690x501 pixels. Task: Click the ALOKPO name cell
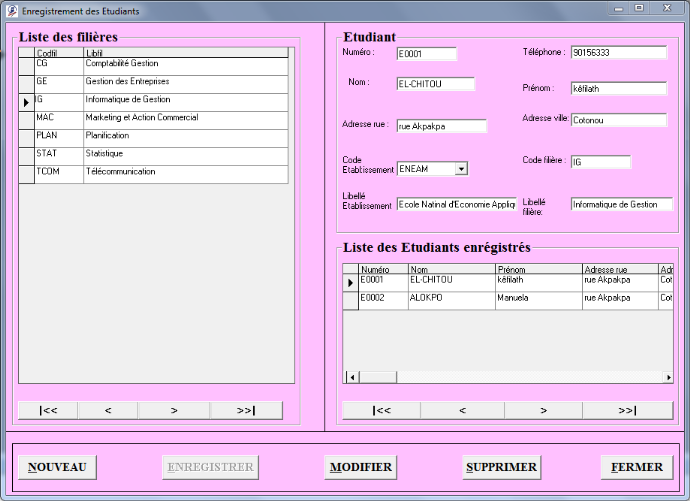pos(451,301)
